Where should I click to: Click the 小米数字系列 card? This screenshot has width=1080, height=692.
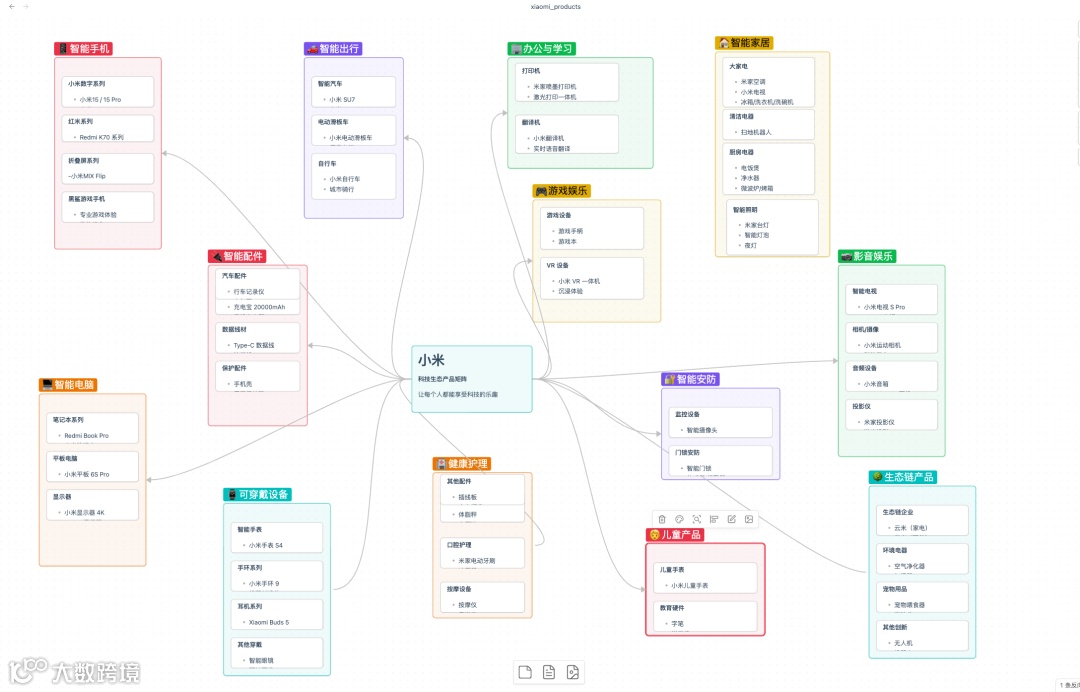pyautogui.click(x=107, y=92)
